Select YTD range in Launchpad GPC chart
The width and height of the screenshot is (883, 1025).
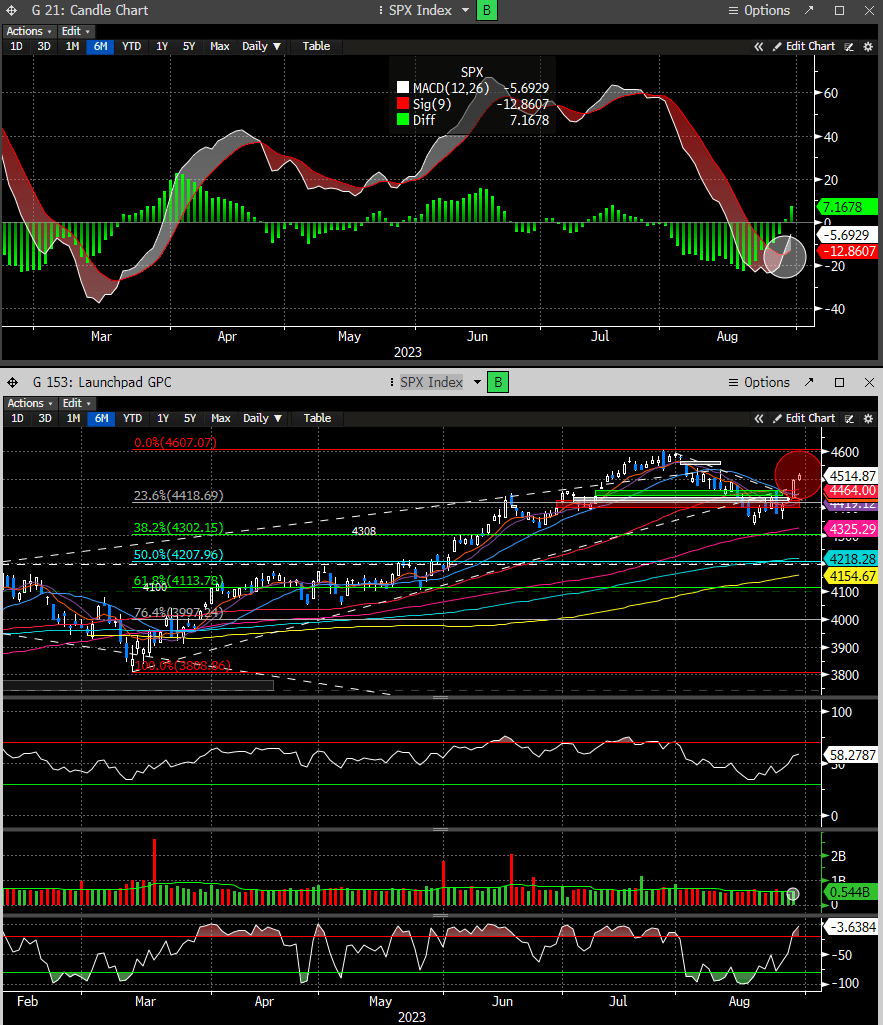click(x=133, y=418)
